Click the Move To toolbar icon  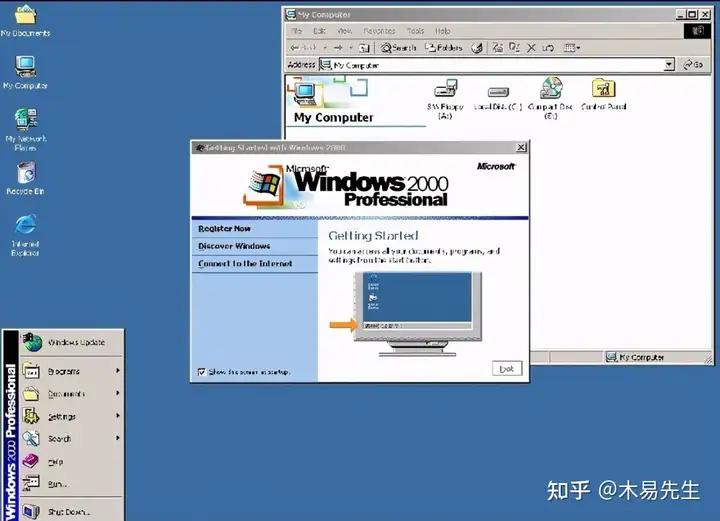(497, 47)
